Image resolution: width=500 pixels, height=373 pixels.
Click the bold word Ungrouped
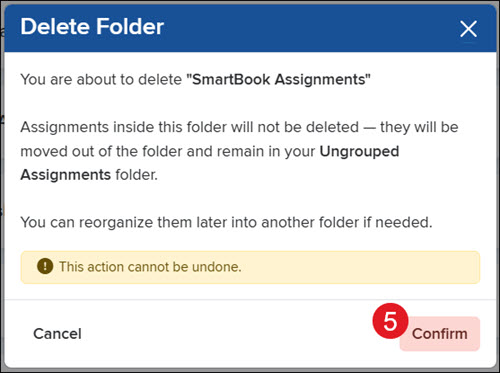click(359, 152)
